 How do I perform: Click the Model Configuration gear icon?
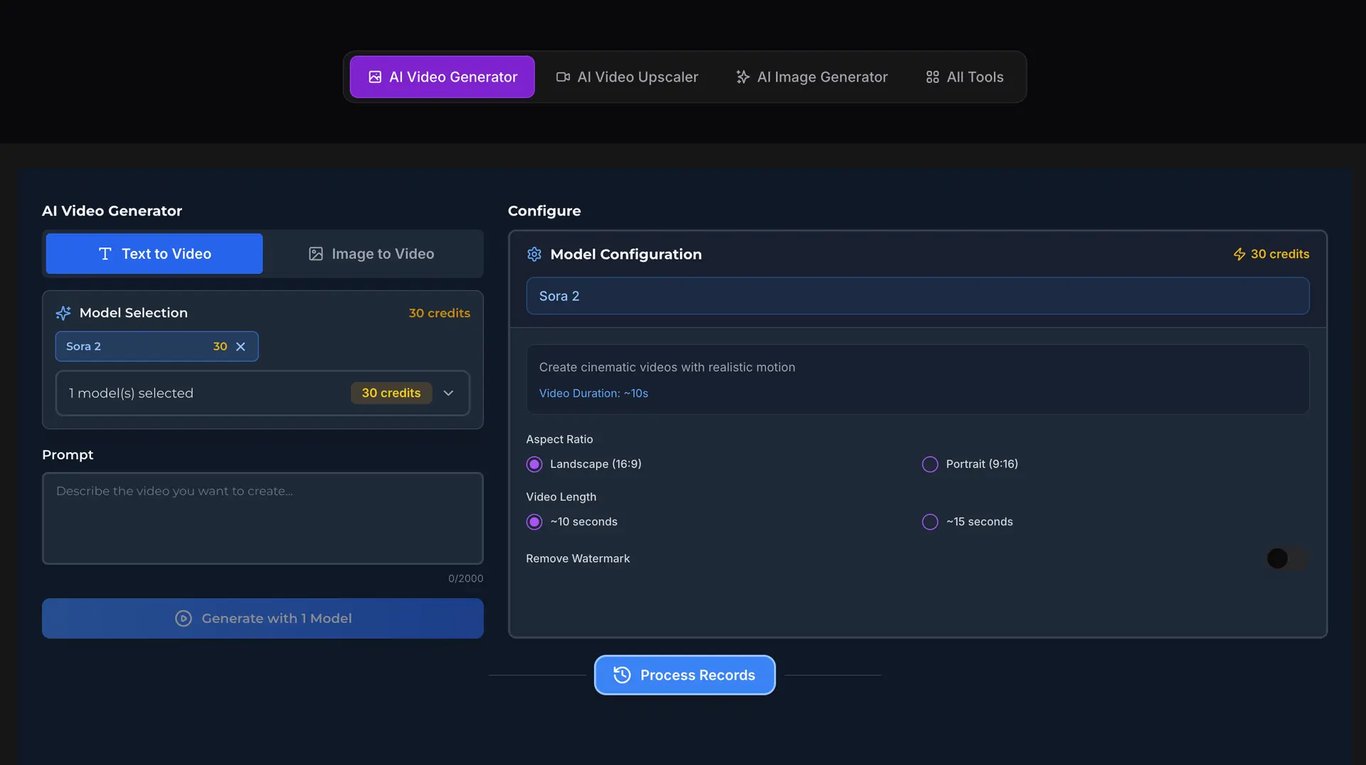coord(534,254)
